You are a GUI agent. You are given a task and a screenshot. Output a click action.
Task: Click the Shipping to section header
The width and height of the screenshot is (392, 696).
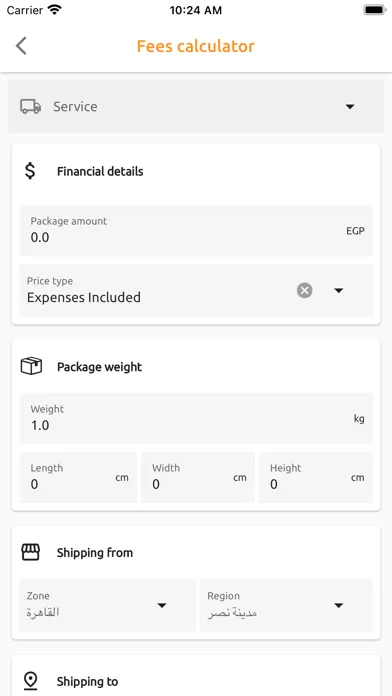[87, 681]
